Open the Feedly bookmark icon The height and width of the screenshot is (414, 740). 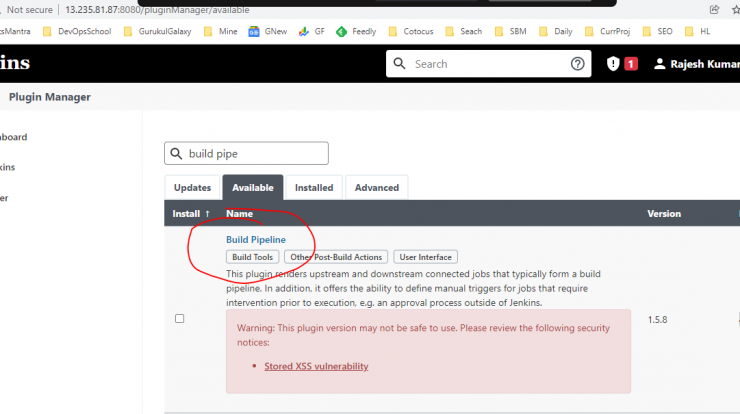coord(341,32)
